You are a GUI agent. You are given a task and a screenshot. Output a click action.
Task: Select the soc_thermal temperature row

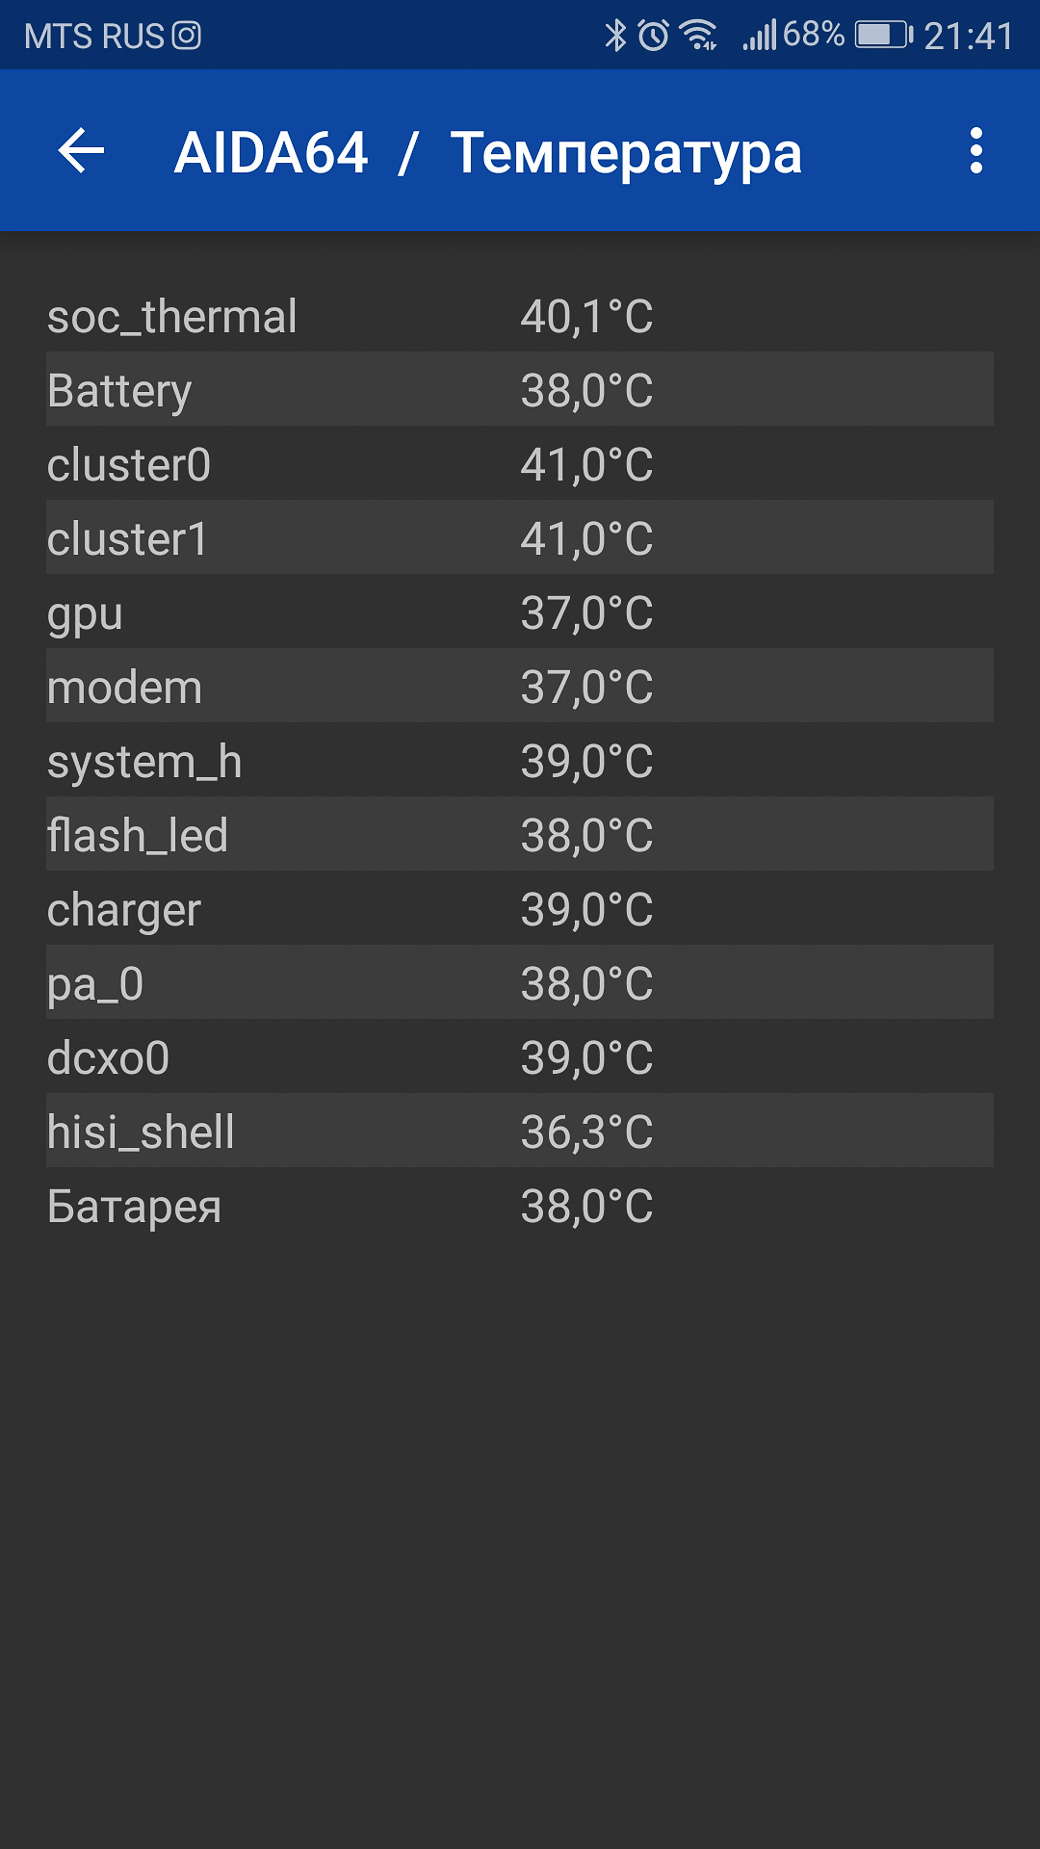click(x=520, y=316)
